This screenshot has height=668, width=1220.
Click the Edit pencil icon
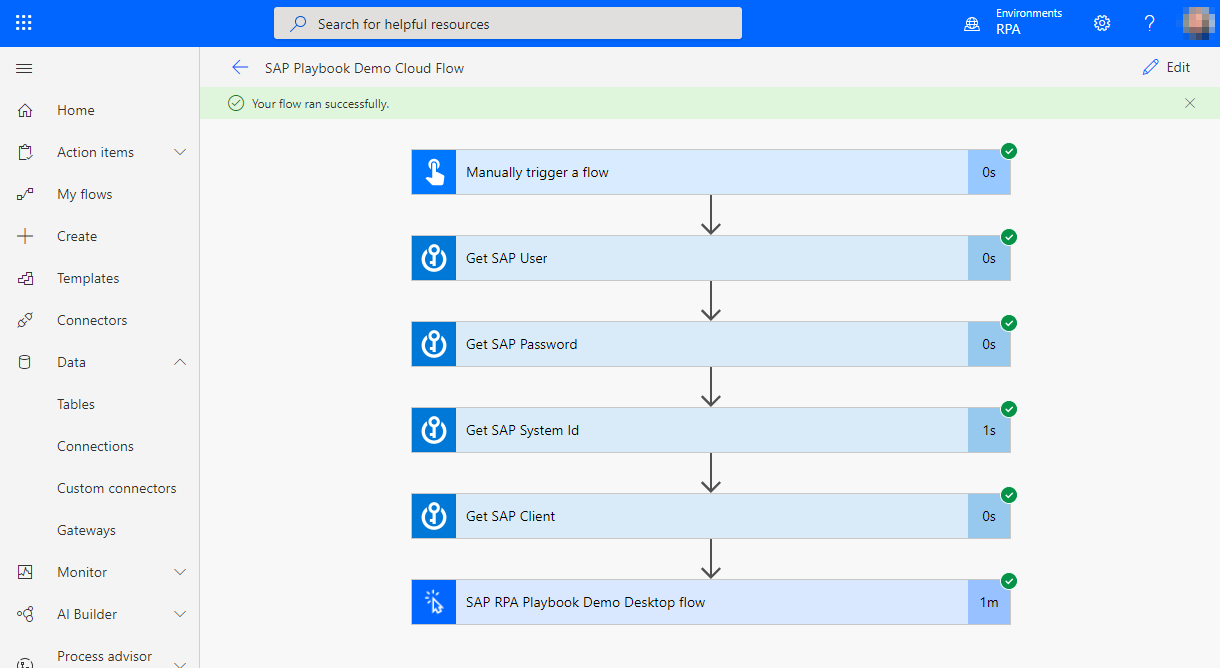[1151, 67]
